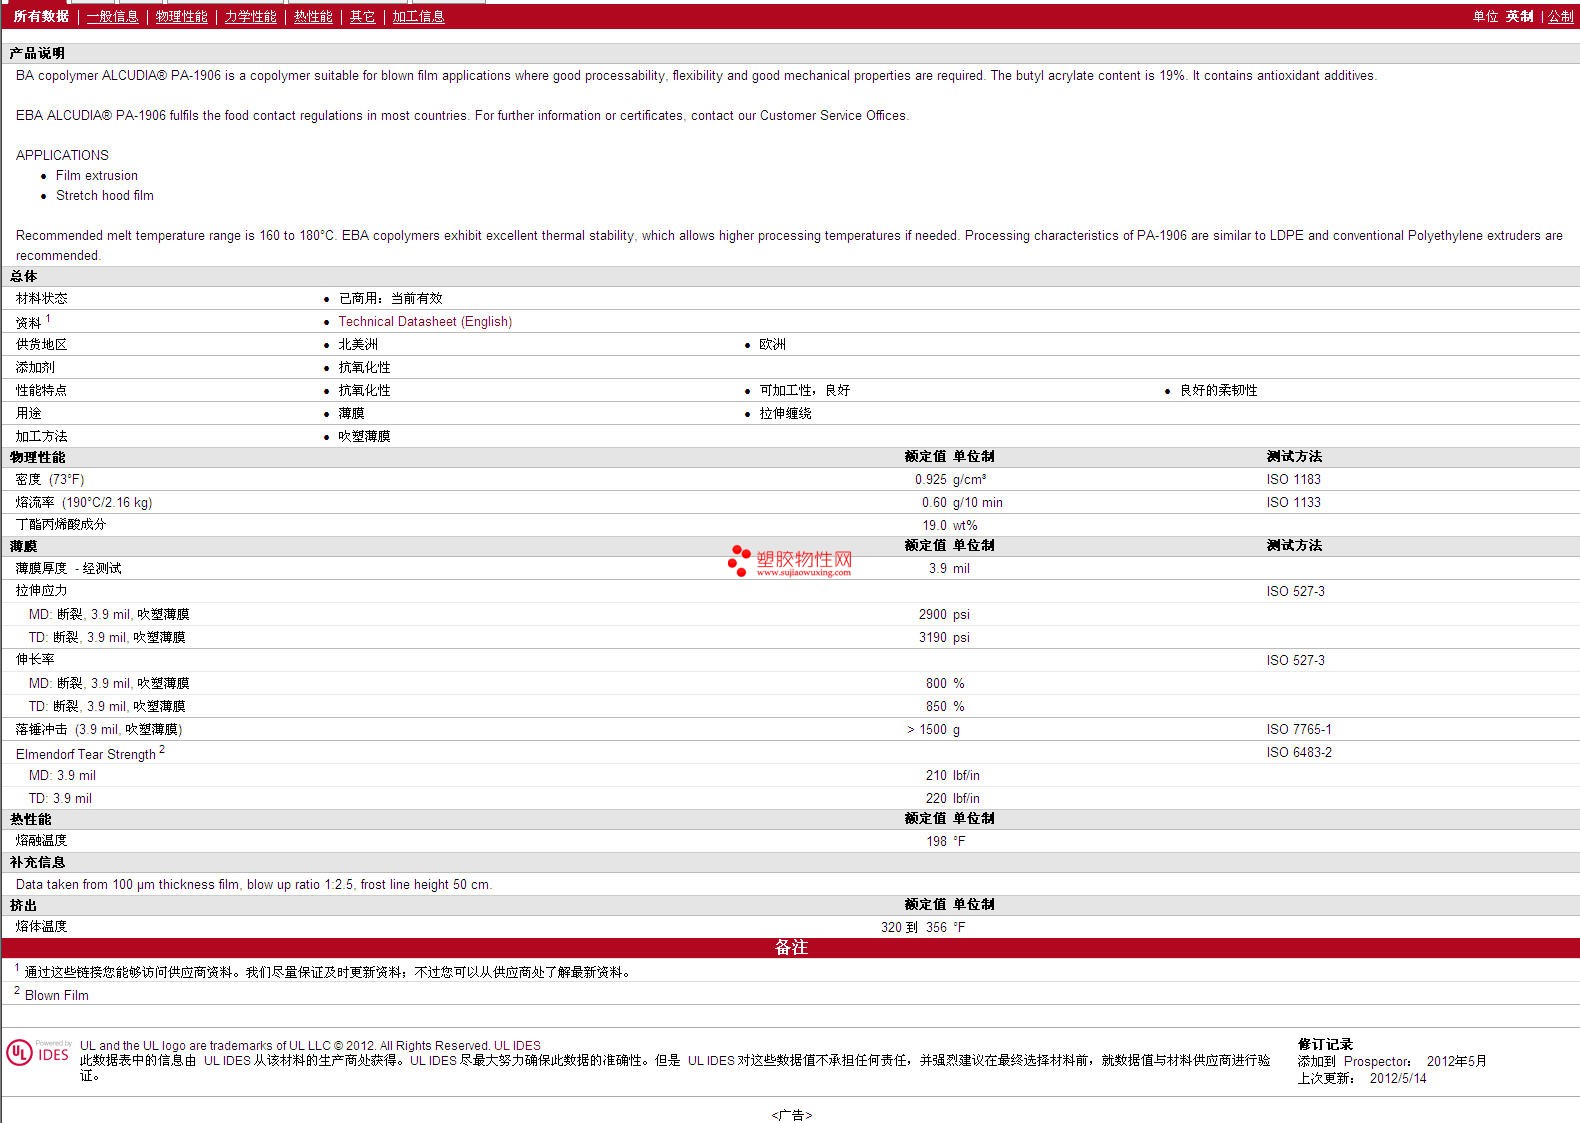Open the 力学性能 tab
The width and height of the screenshot is (1580, 1123).
point(250,17)
